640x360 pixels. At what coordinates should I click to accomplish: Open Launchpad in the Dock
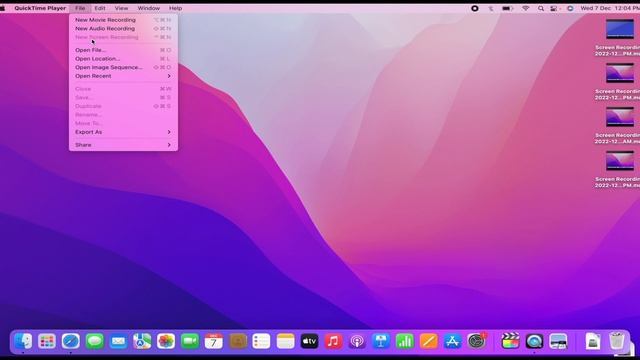(x=47, y=341)
